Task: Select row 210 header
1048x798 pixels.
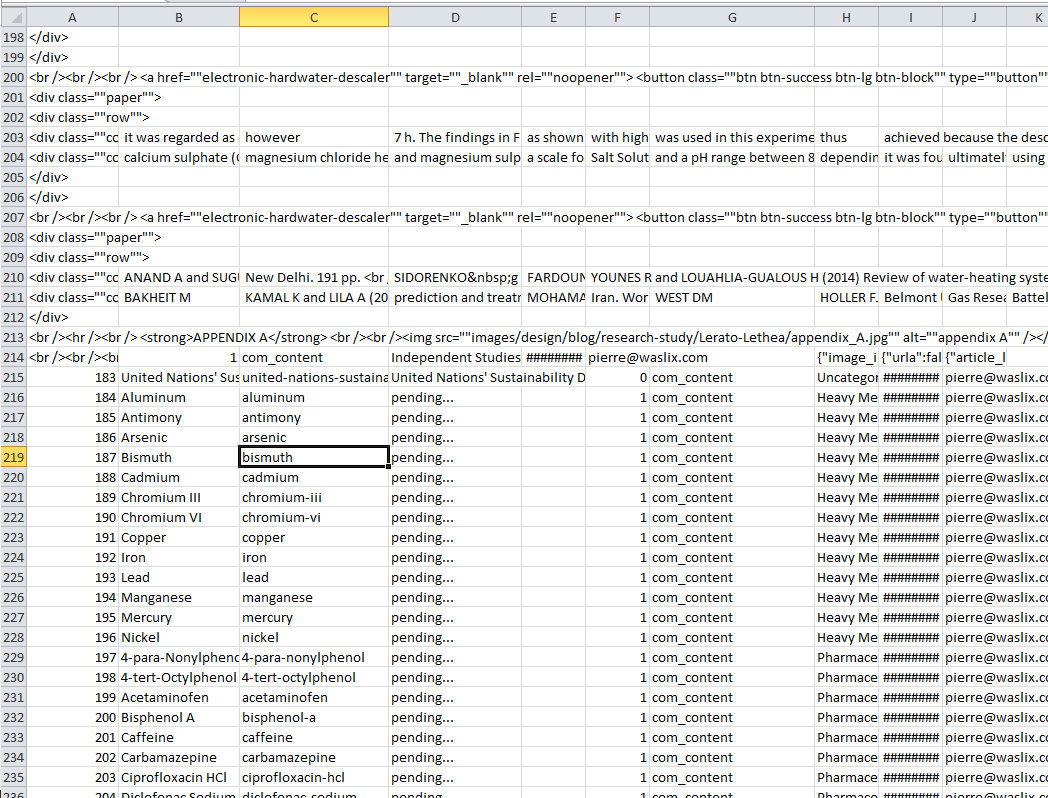Action: coord(13,277)
